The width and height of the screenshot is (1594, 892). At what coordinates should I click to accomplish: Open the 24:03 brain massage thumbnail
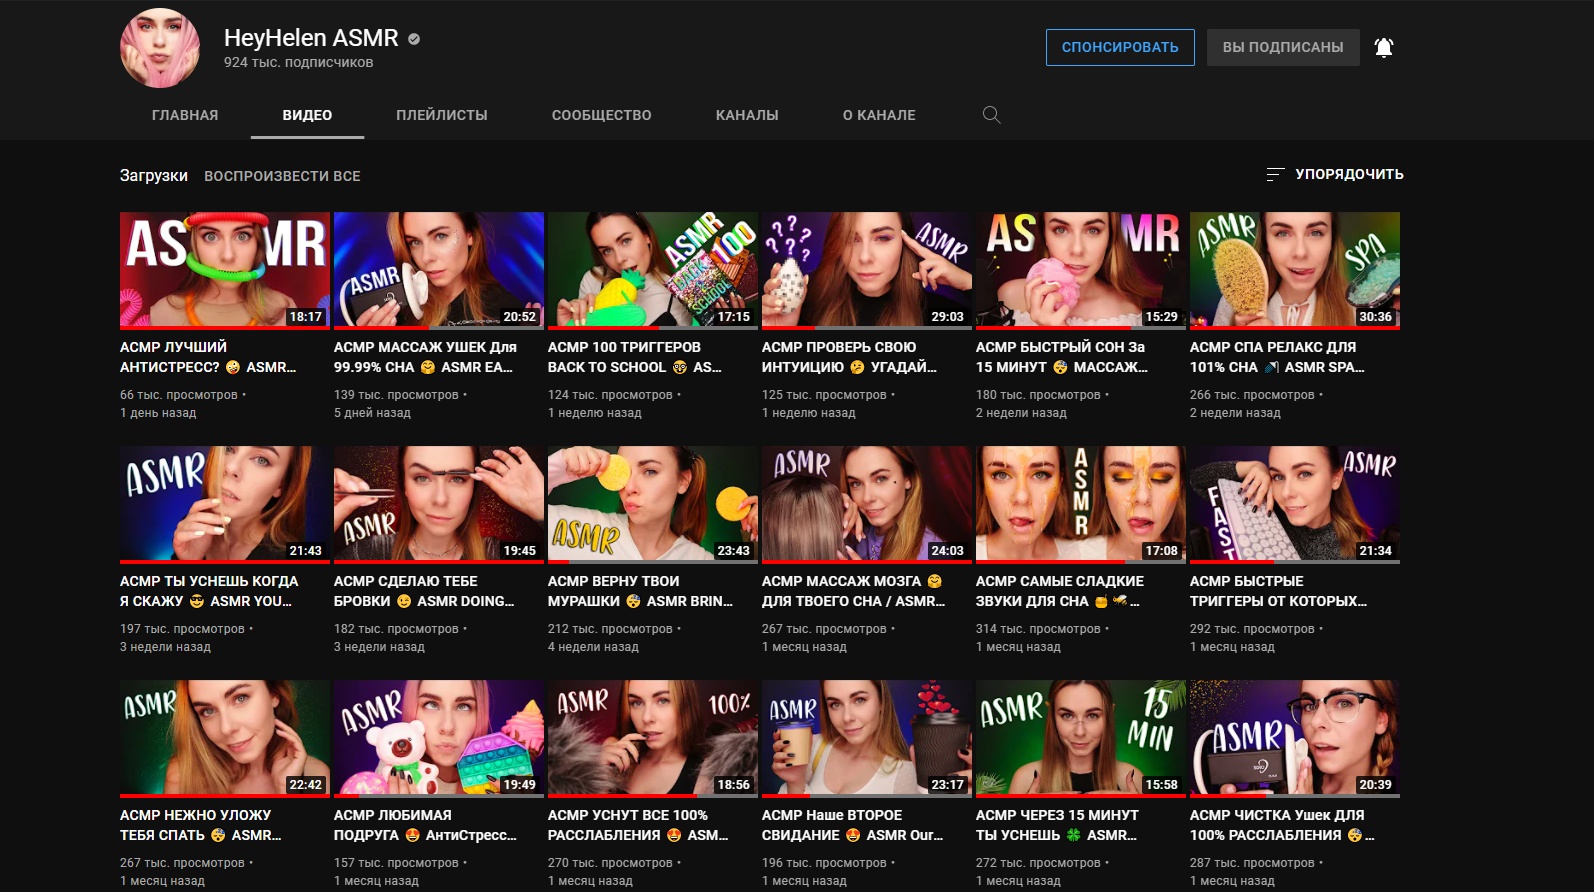tap(867, 504)
